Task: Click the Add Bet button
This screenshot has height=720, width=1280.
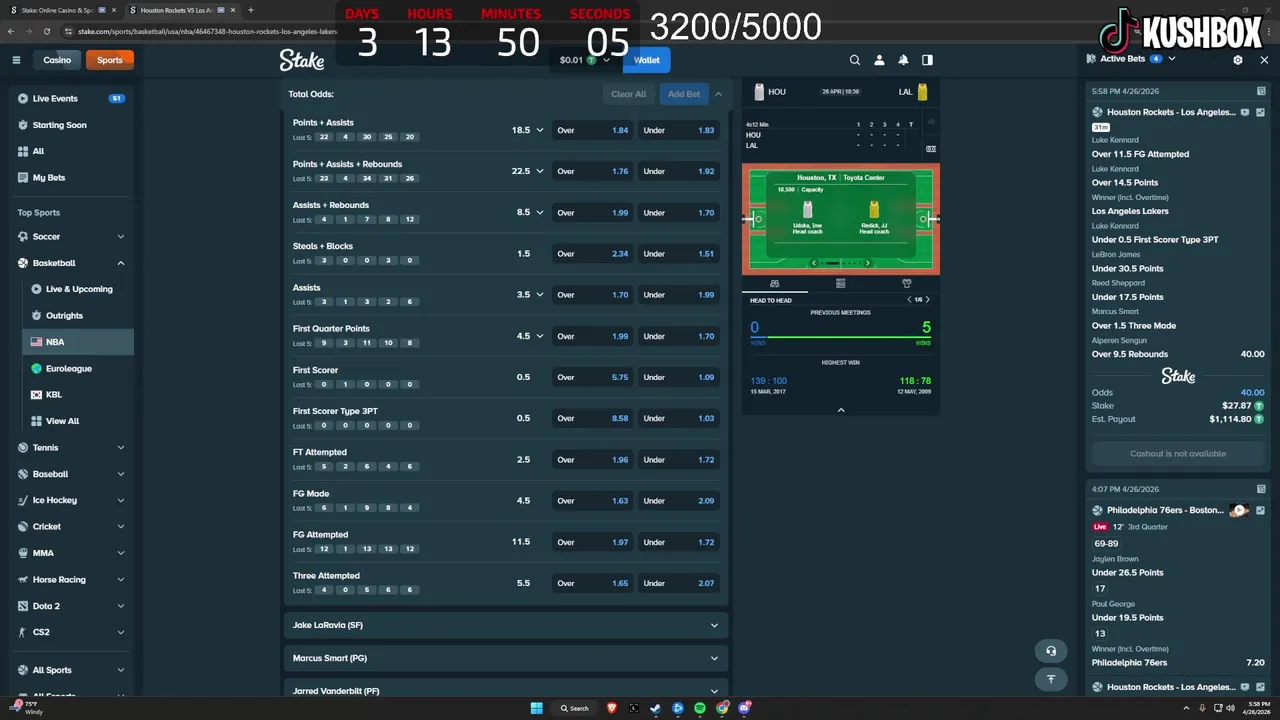Action: pos(684,94)
